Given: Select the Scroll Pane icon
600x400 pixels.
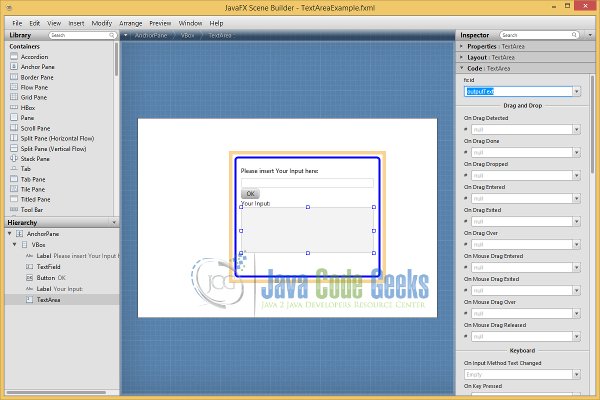Looking at the screenshot, I should pos(14,128).
